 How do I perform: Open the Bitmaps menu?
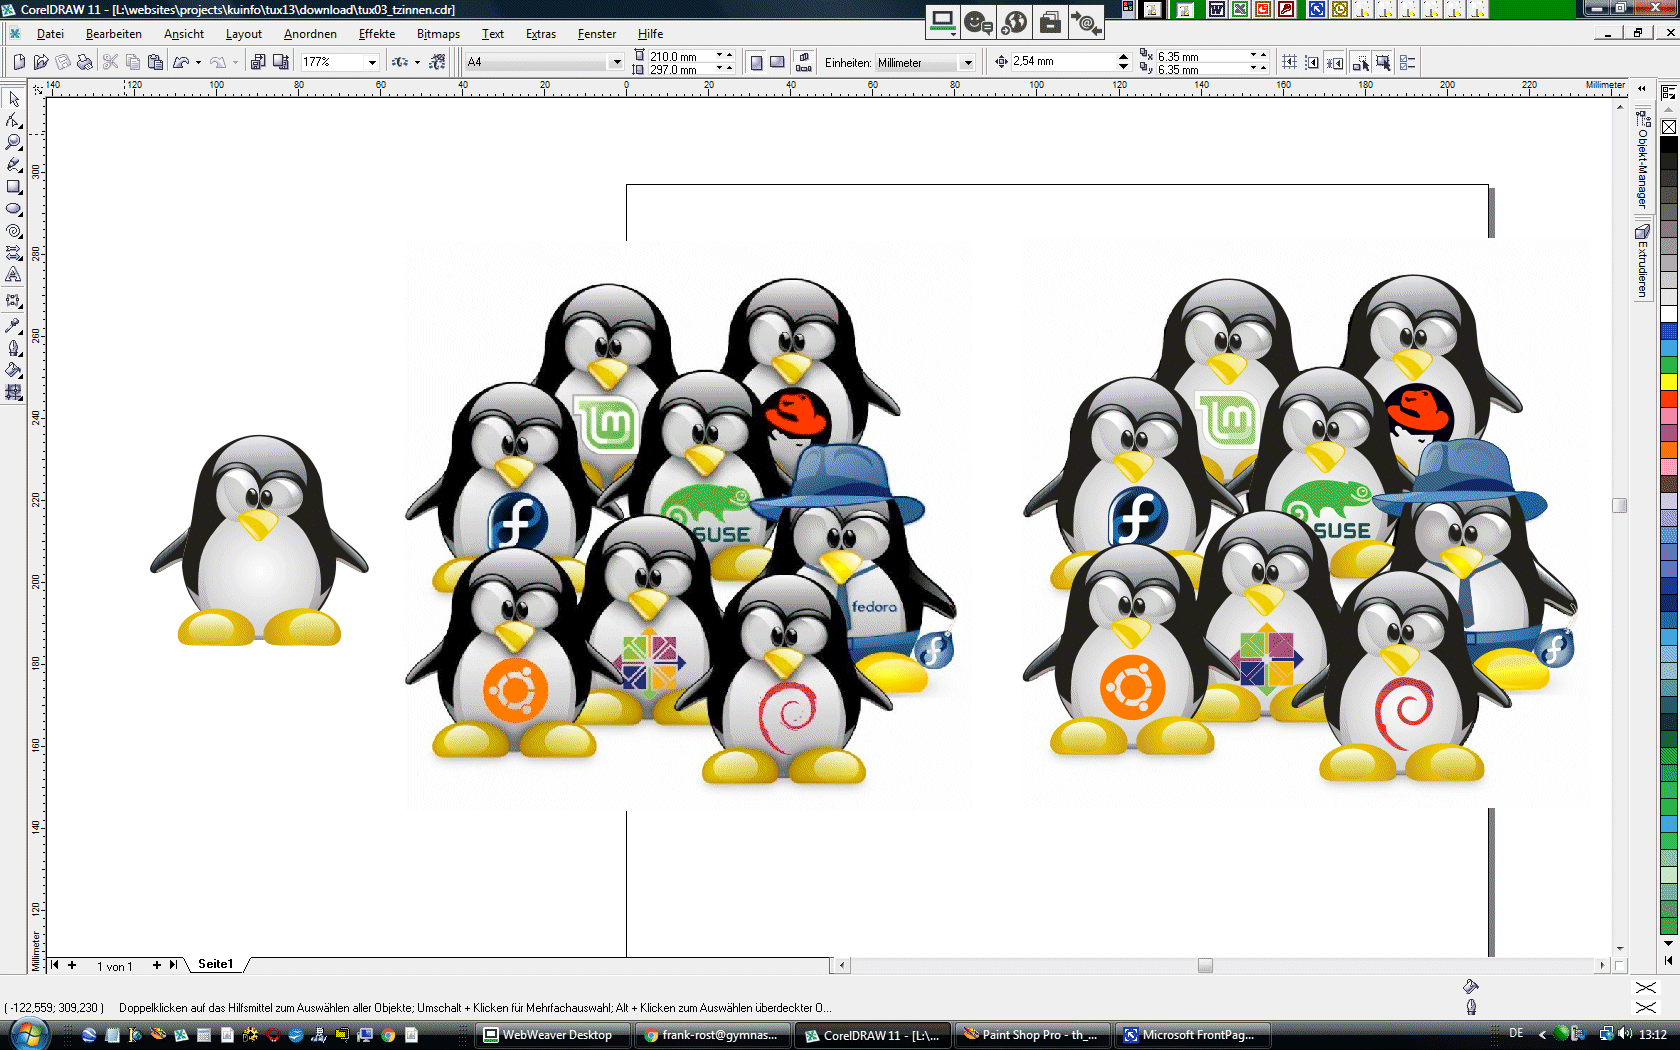[x=438, y=34]
